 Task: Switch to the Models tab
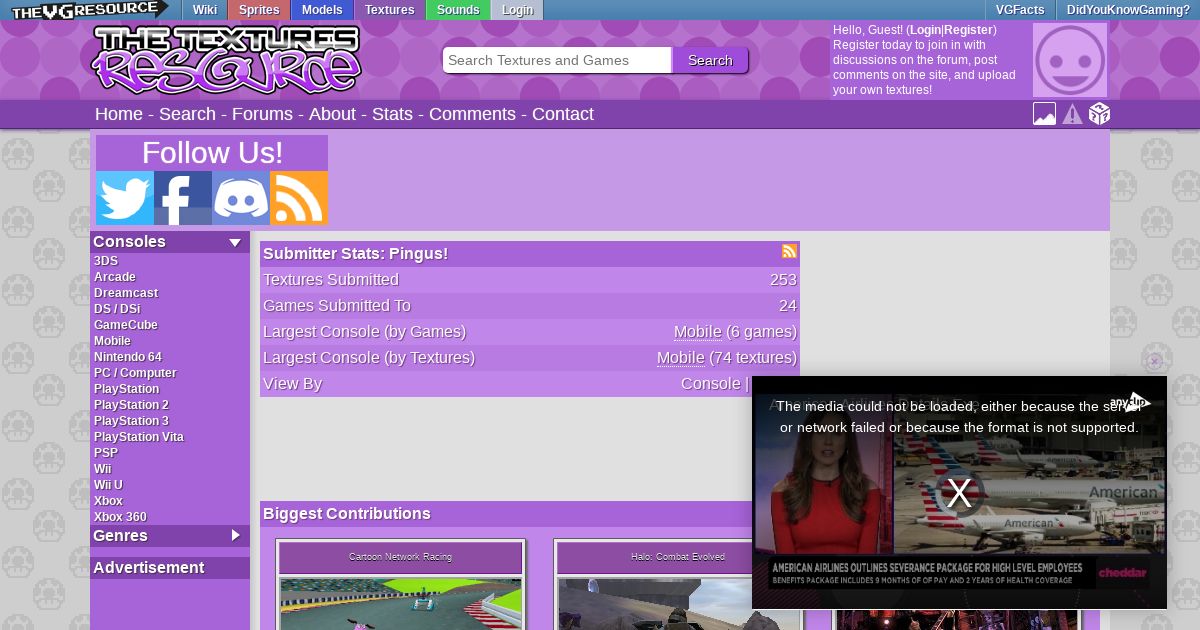pos(322,10)
